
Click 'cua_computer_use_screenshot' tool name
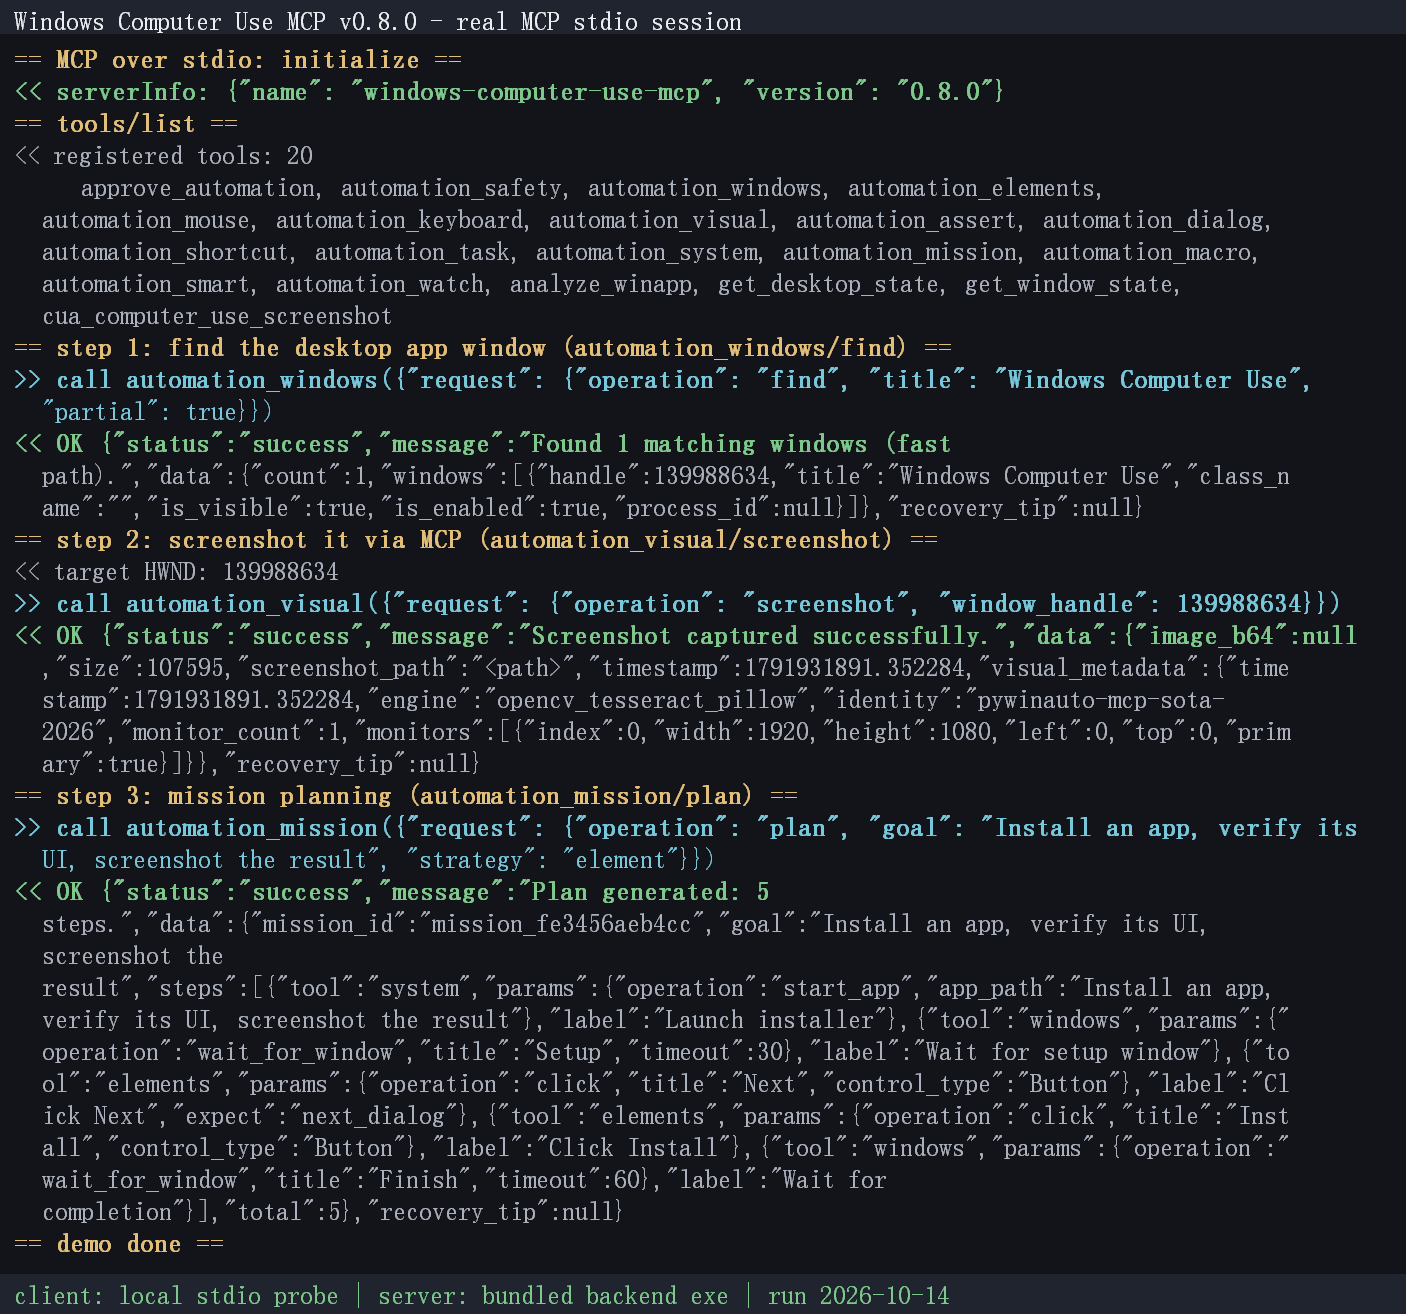pyautogui.click(x=217, y=316)
